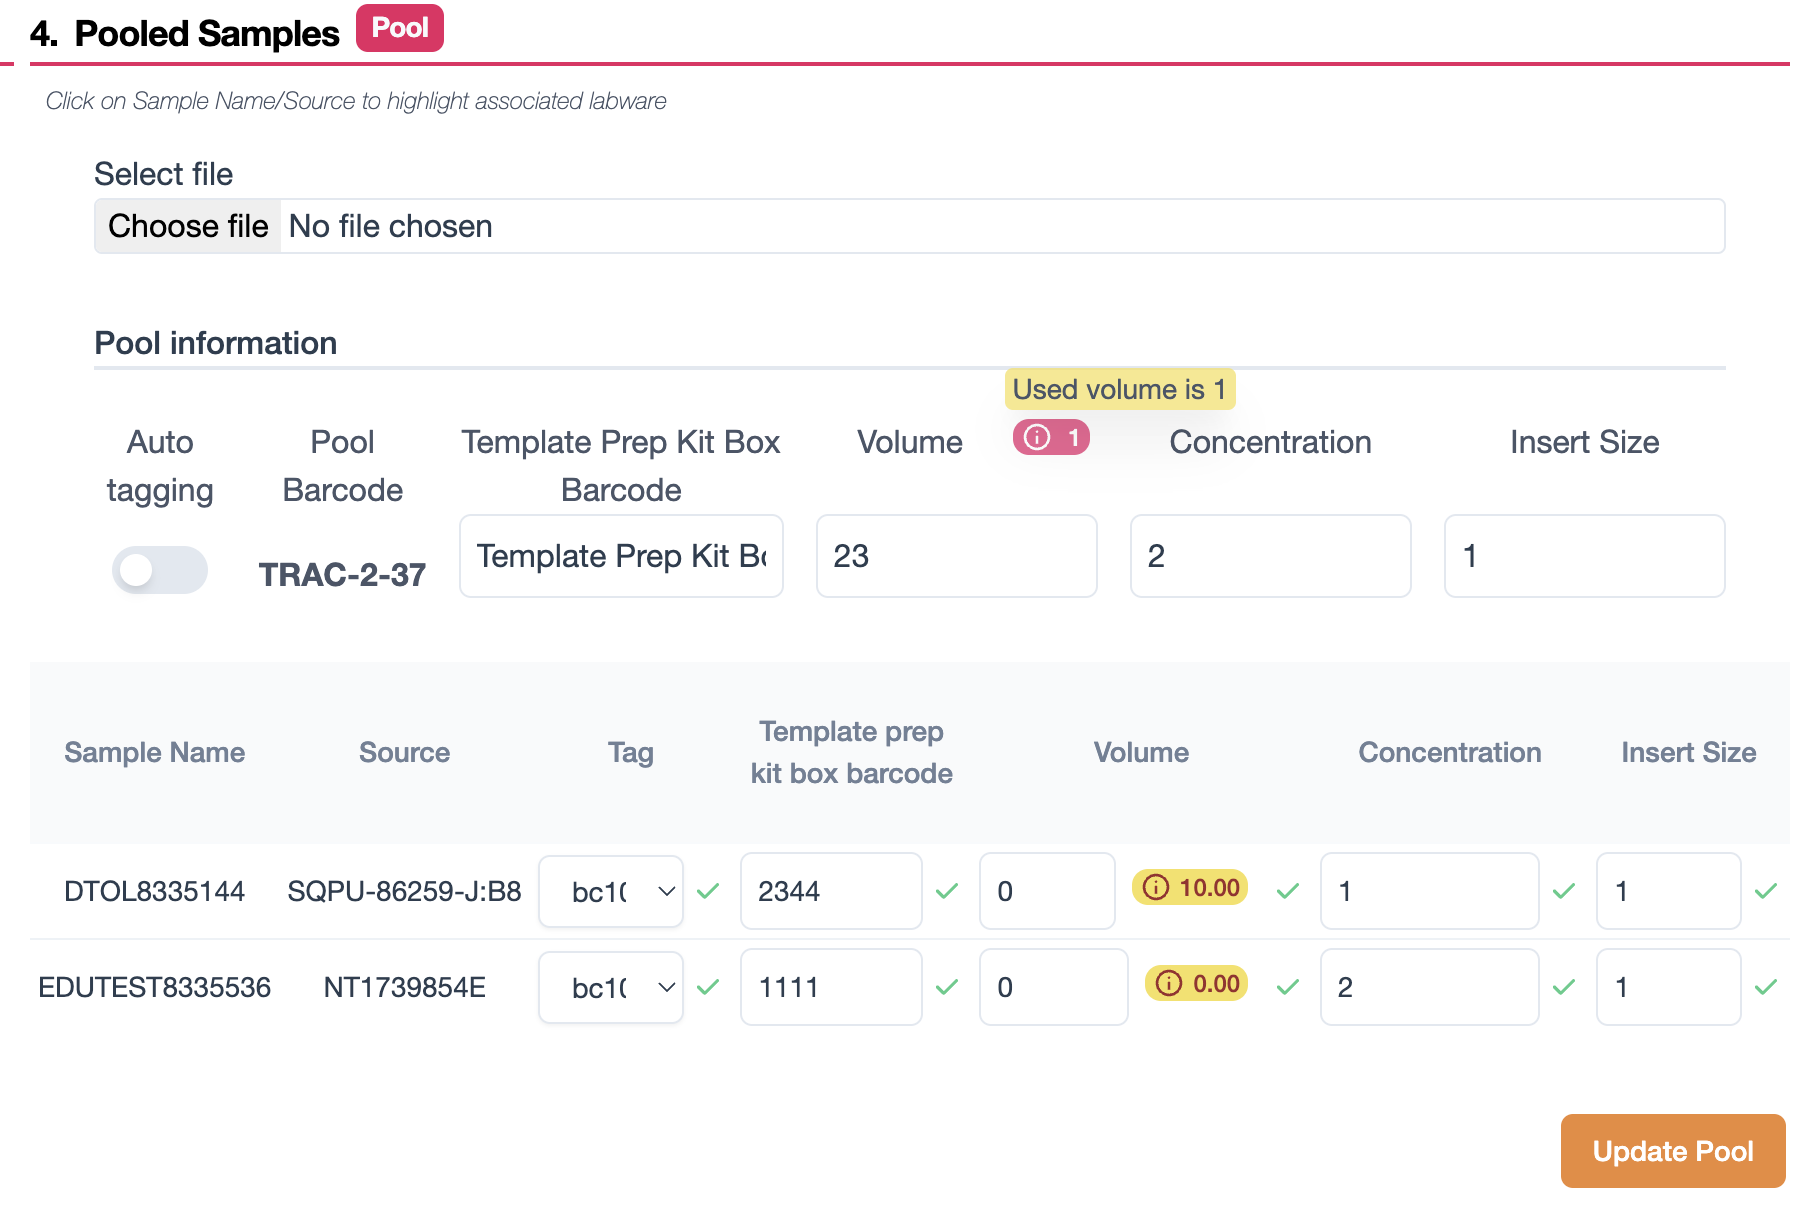1804x1220 pixels.
Task: Click the Update Pool button
Action: click(1672, 1151)
